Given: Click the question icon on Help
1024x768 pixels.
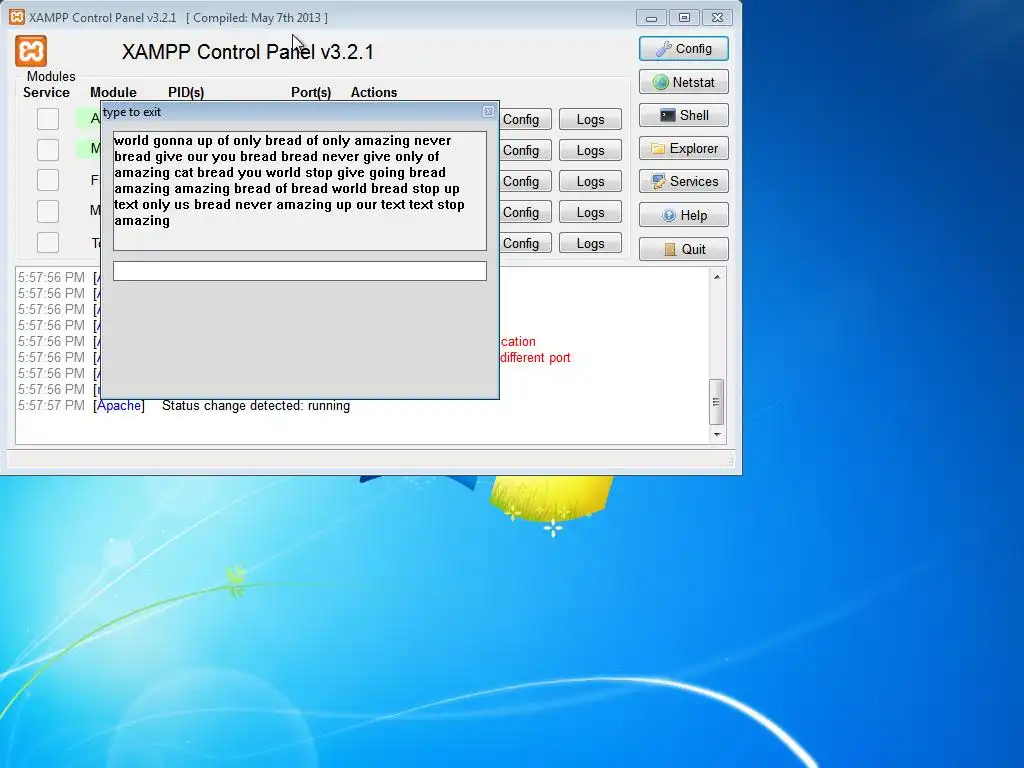Looking at the screenshot, I should (669, 216).
